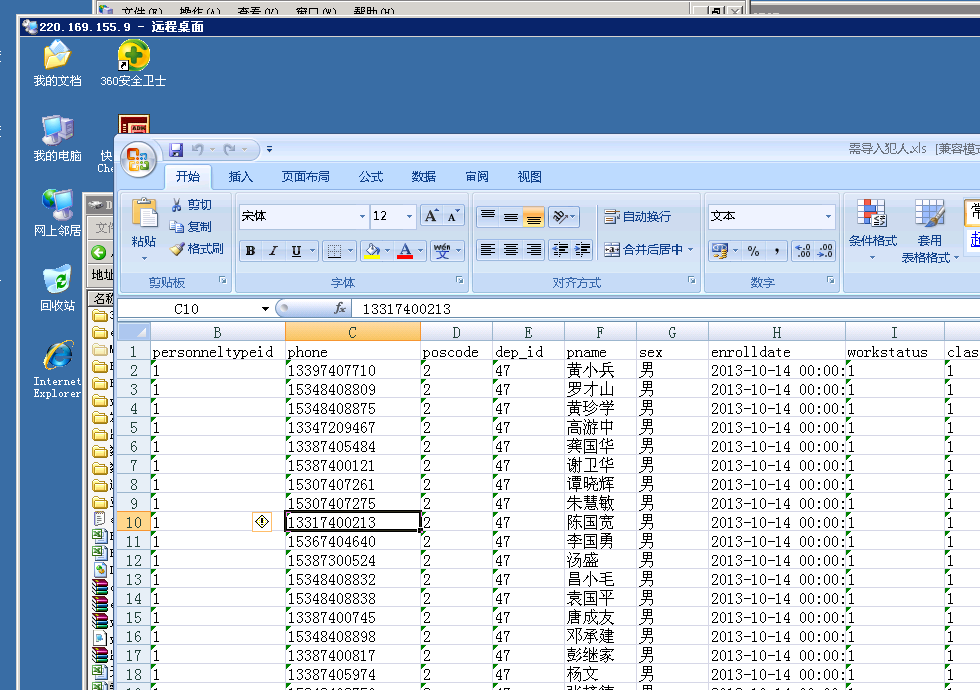Viewport: 980px width, 690px height.
Task: Open the fill color dropdown arrow
Action: 388,251
